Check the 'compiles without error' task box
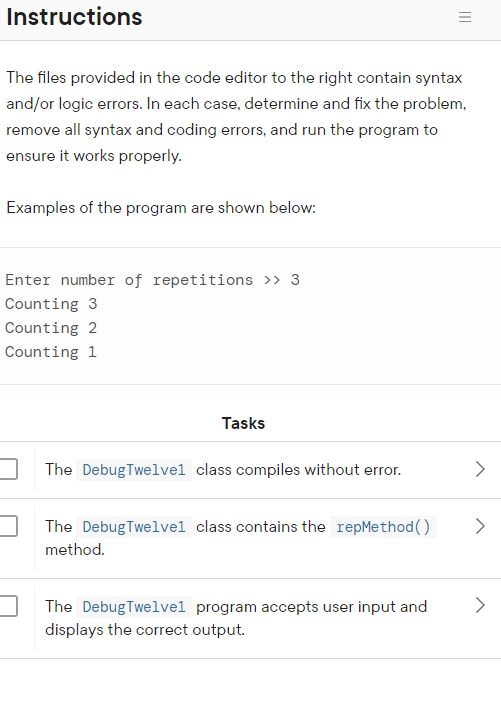501x727 pixels. [x=9, y=469]
